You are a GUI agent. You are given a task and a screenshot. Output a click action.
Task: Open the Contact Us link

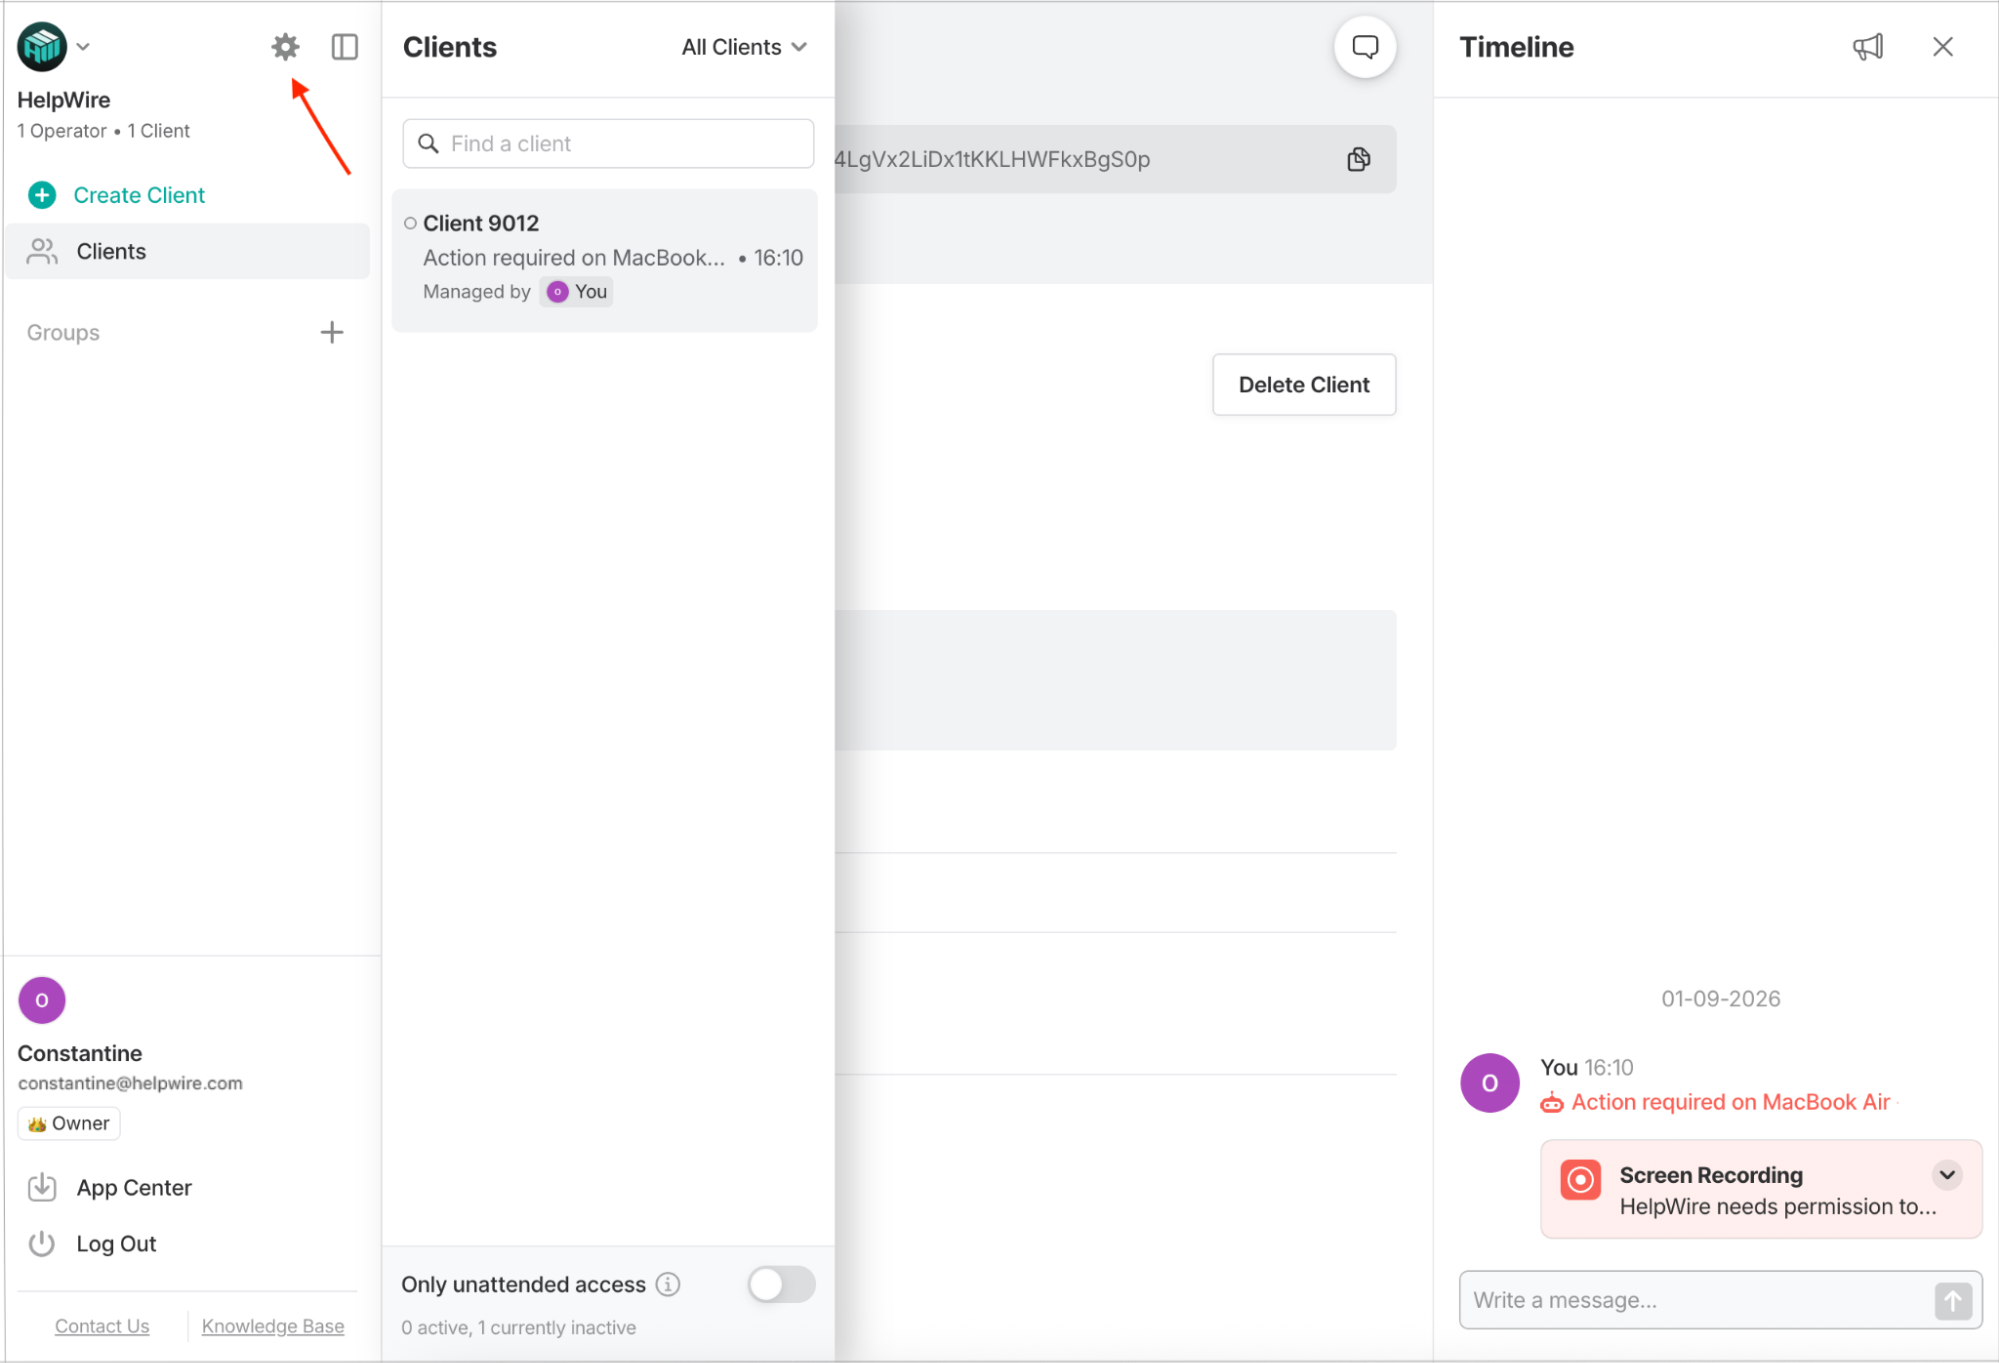102,1326
